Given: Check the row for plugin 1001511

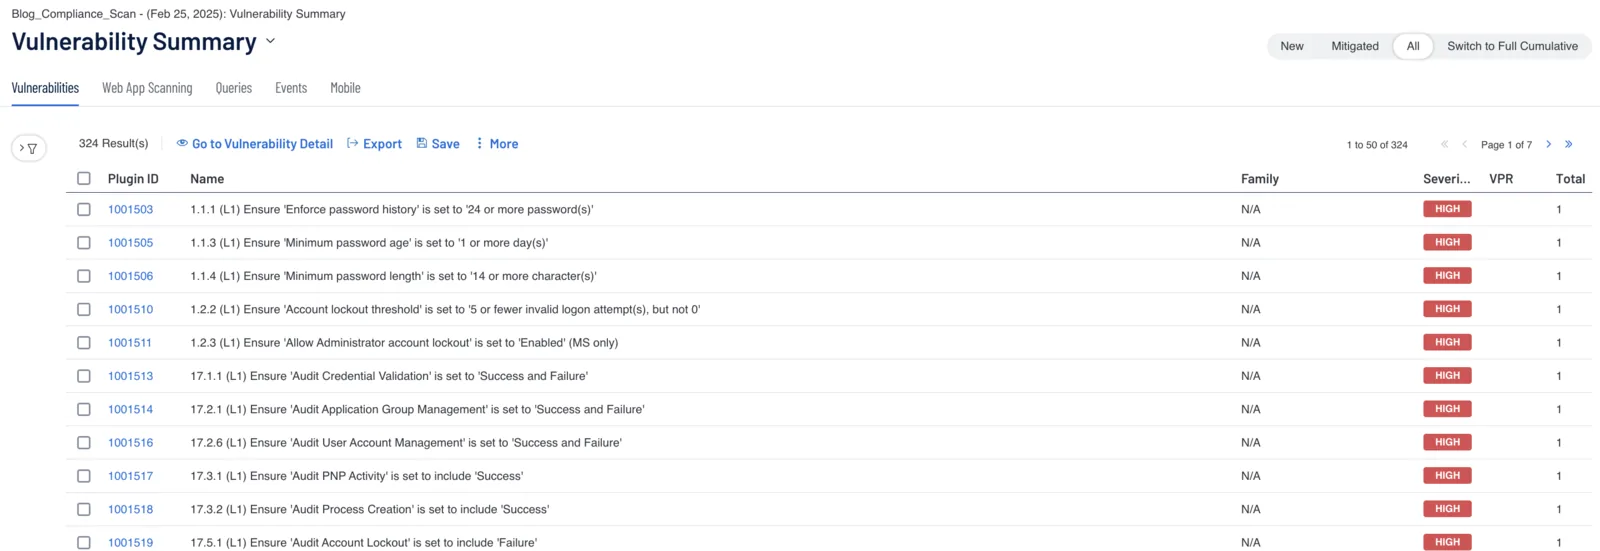Looking at the screenshot, I should (84, 342).
